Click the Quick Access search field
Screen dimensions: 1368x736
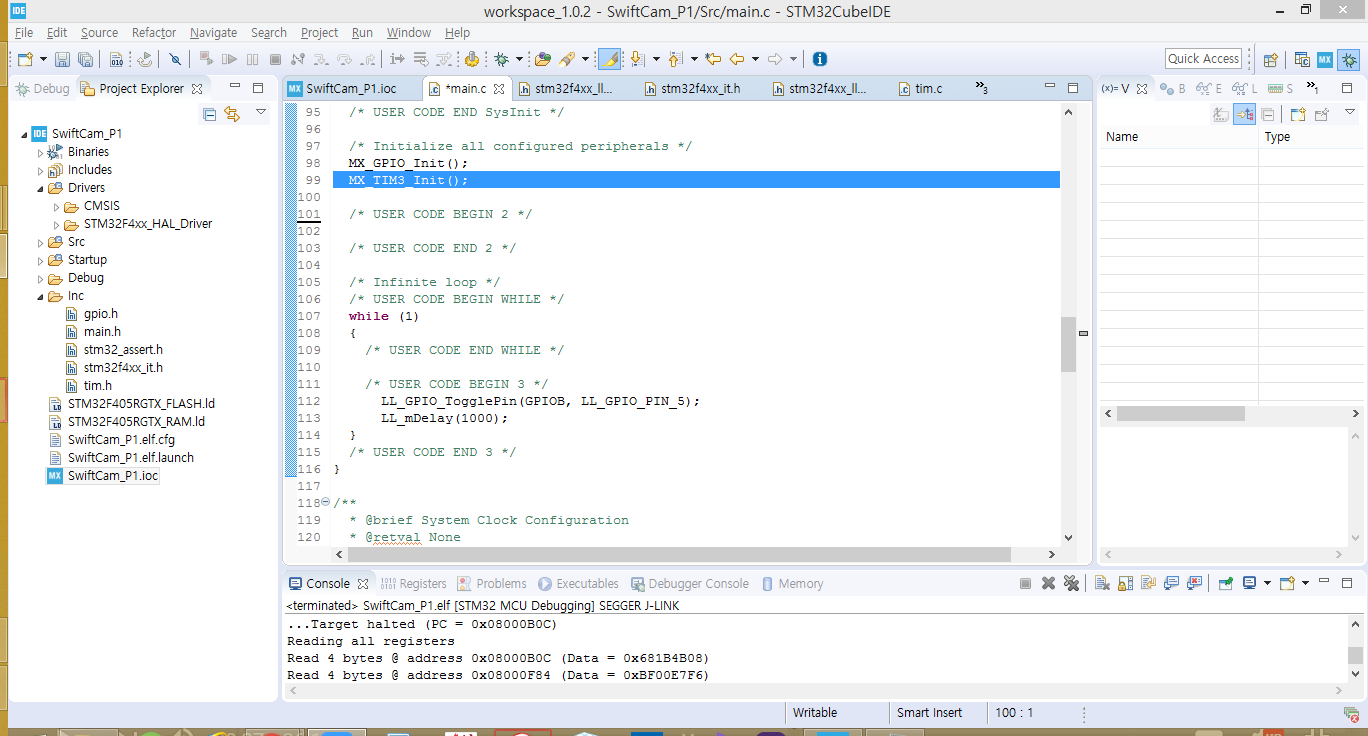click(1204, 59)
